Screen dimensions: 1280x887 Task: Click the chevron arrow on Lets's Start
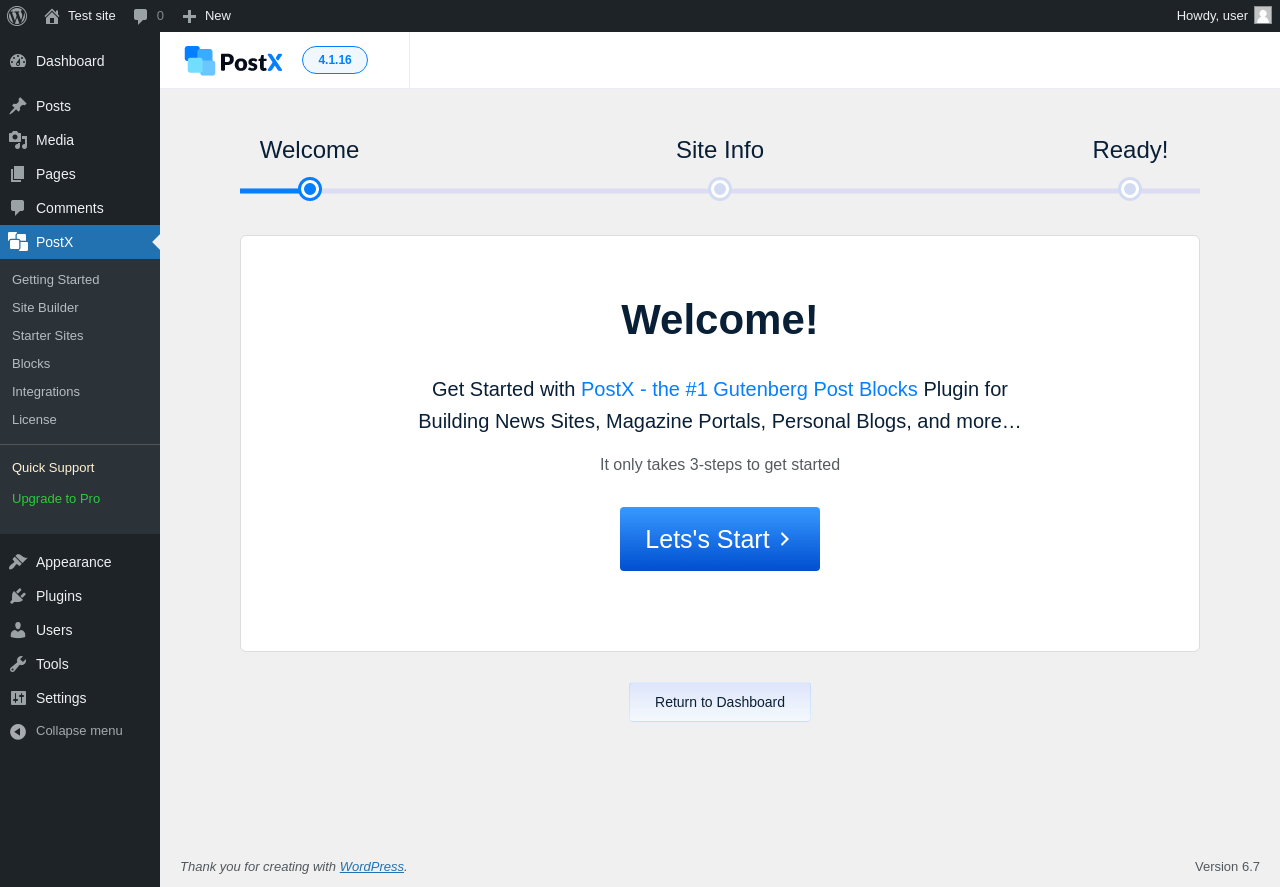click(x=785, y=539)
